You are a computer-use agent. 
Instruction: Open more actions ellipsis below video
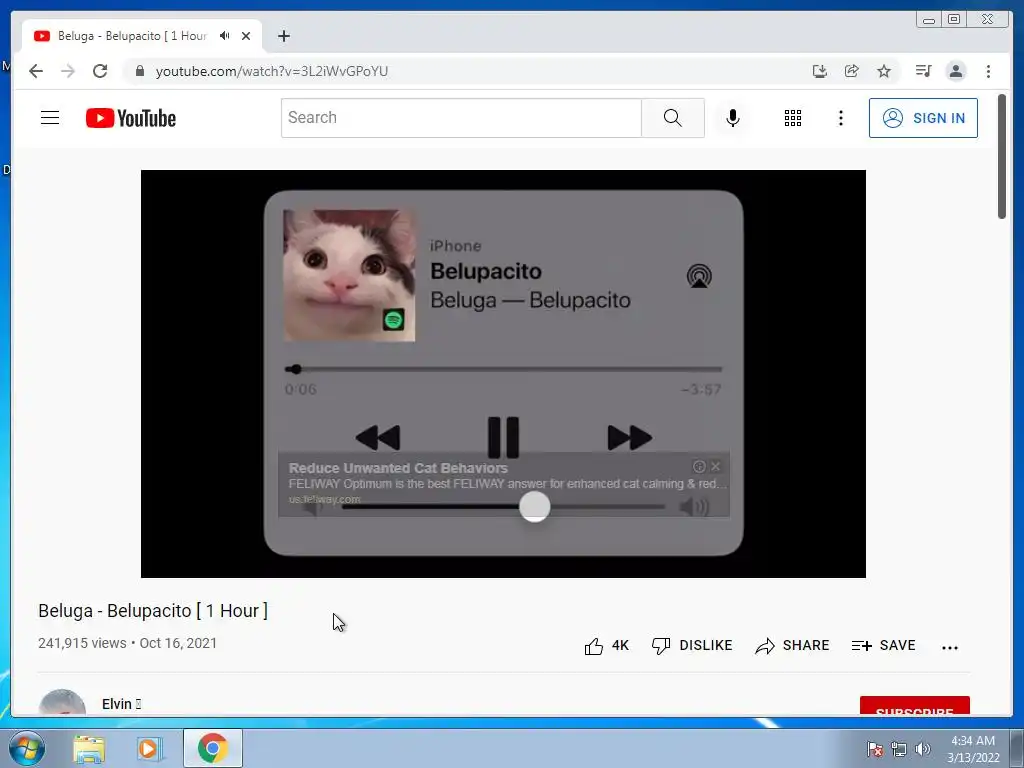950,647
